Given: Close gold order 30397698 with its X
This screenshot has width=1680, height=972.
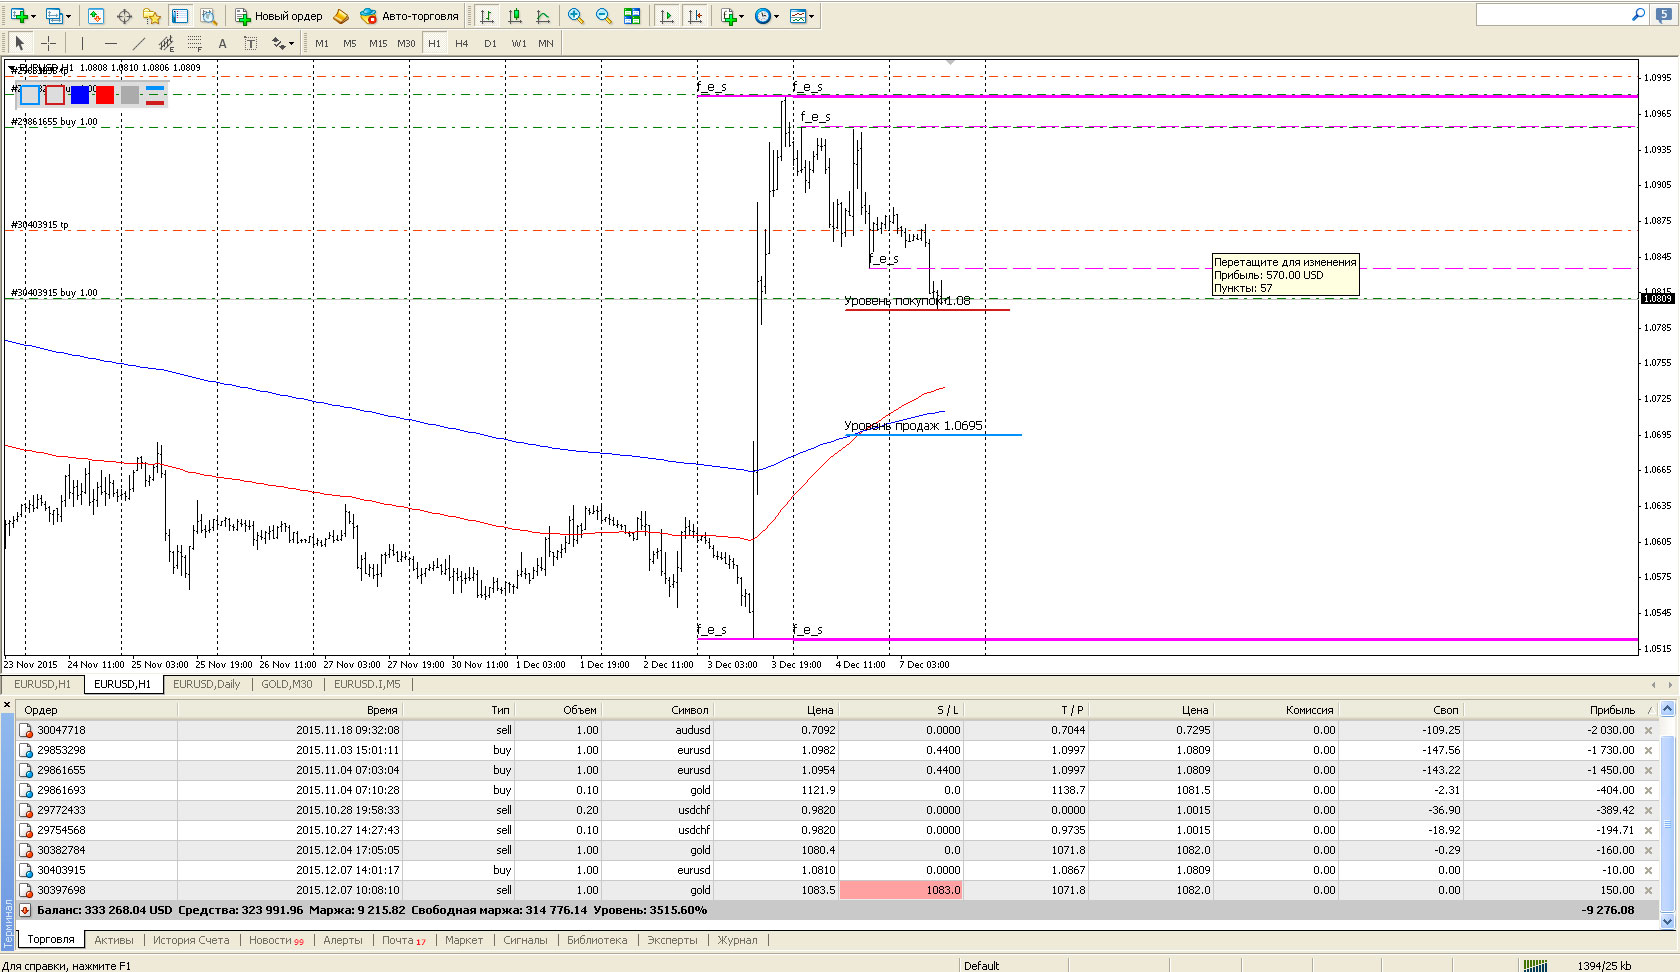Looking at the screenshot, I should tap(1649, 890).
